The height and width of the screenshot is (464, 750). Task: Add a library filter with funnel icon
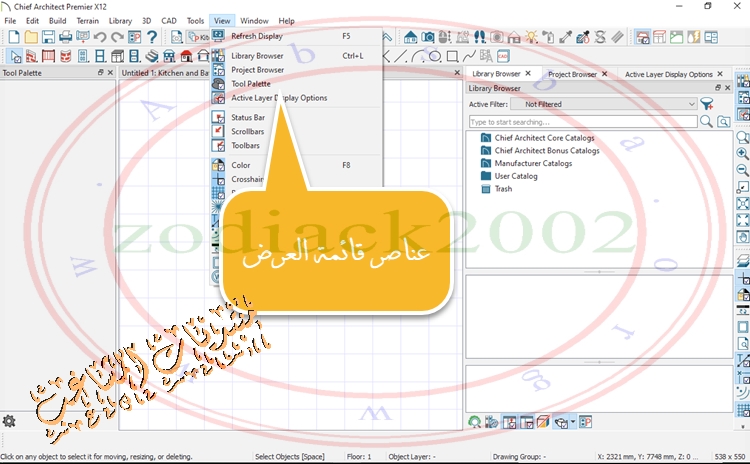click(x=706, y=104)
